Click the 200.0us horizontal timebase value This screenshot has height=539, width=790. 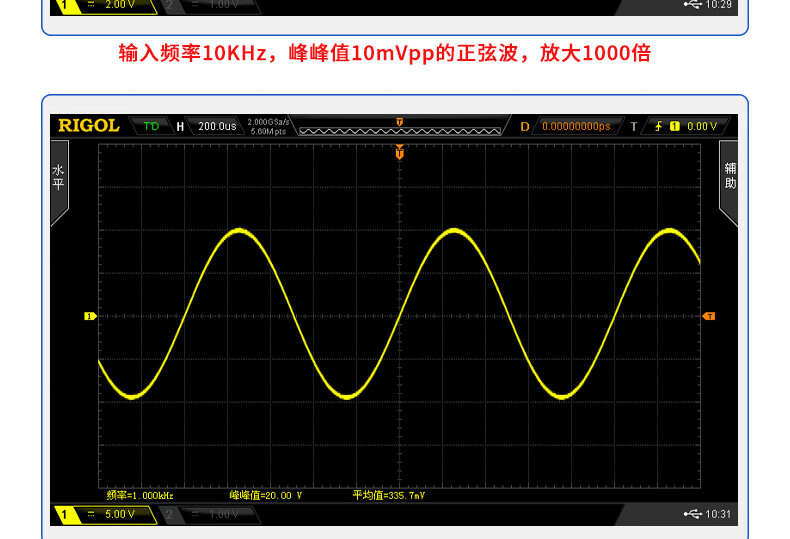point(216,126)
